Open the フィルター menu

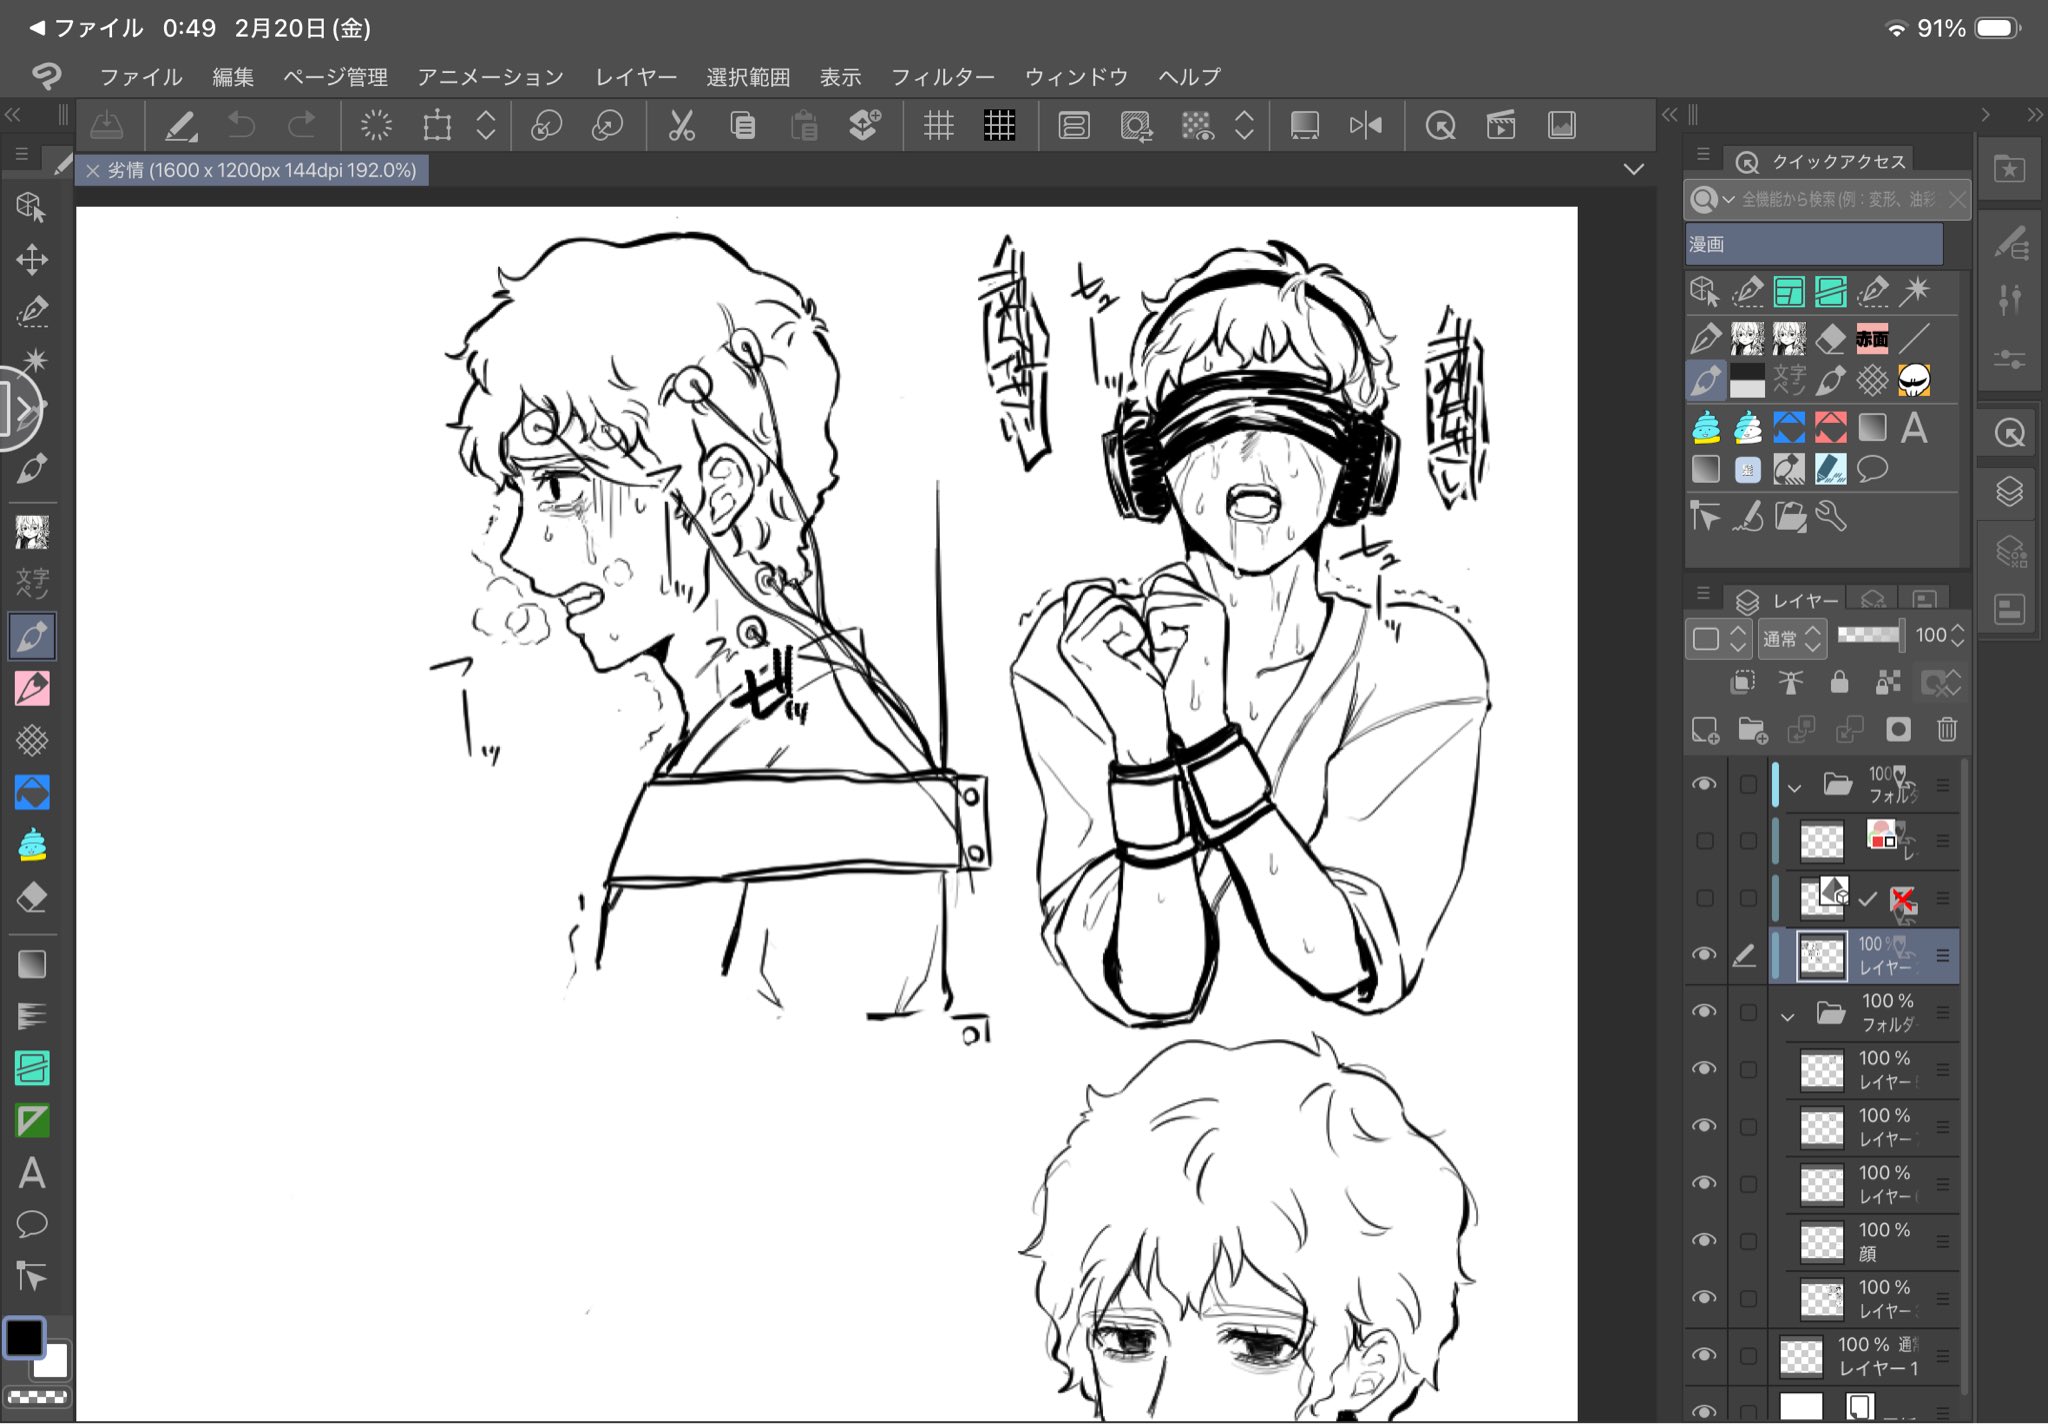(x=942, y=77)
